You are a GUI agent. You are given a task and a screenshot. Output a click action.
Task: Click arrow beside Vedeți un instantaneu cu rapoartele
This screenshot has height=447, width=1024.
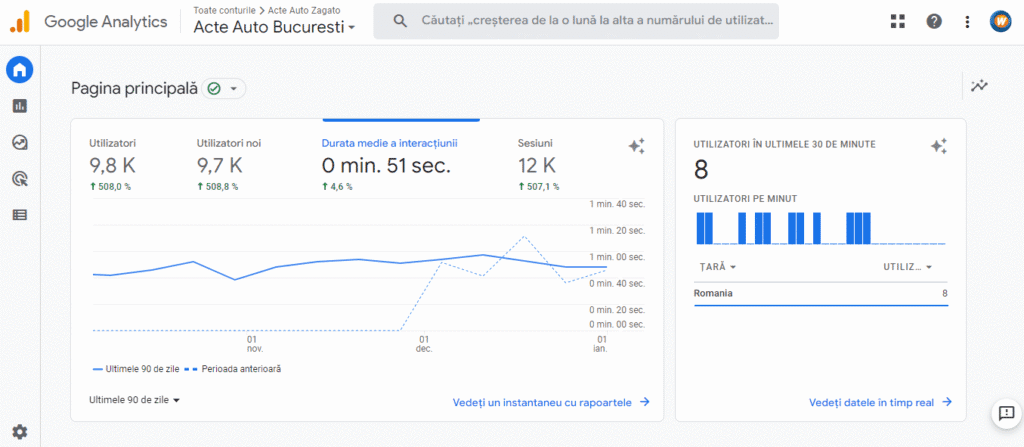[x=645, y=402]
